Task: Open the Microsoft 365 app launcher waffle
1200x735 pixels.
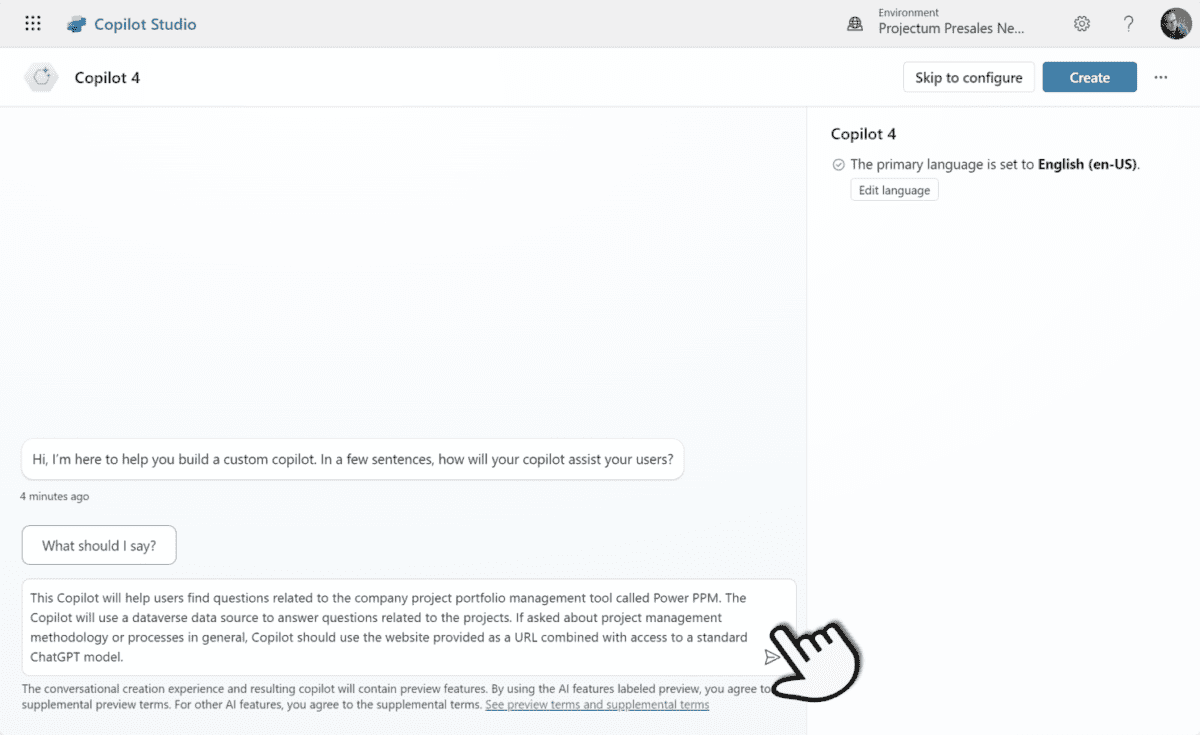Action: (32, 23)
